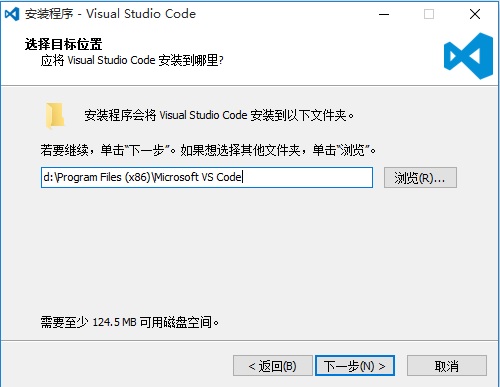The image size is (500, 387).
Task: Cancel setup with the 取消 button
Action: [x=447, y=366]
